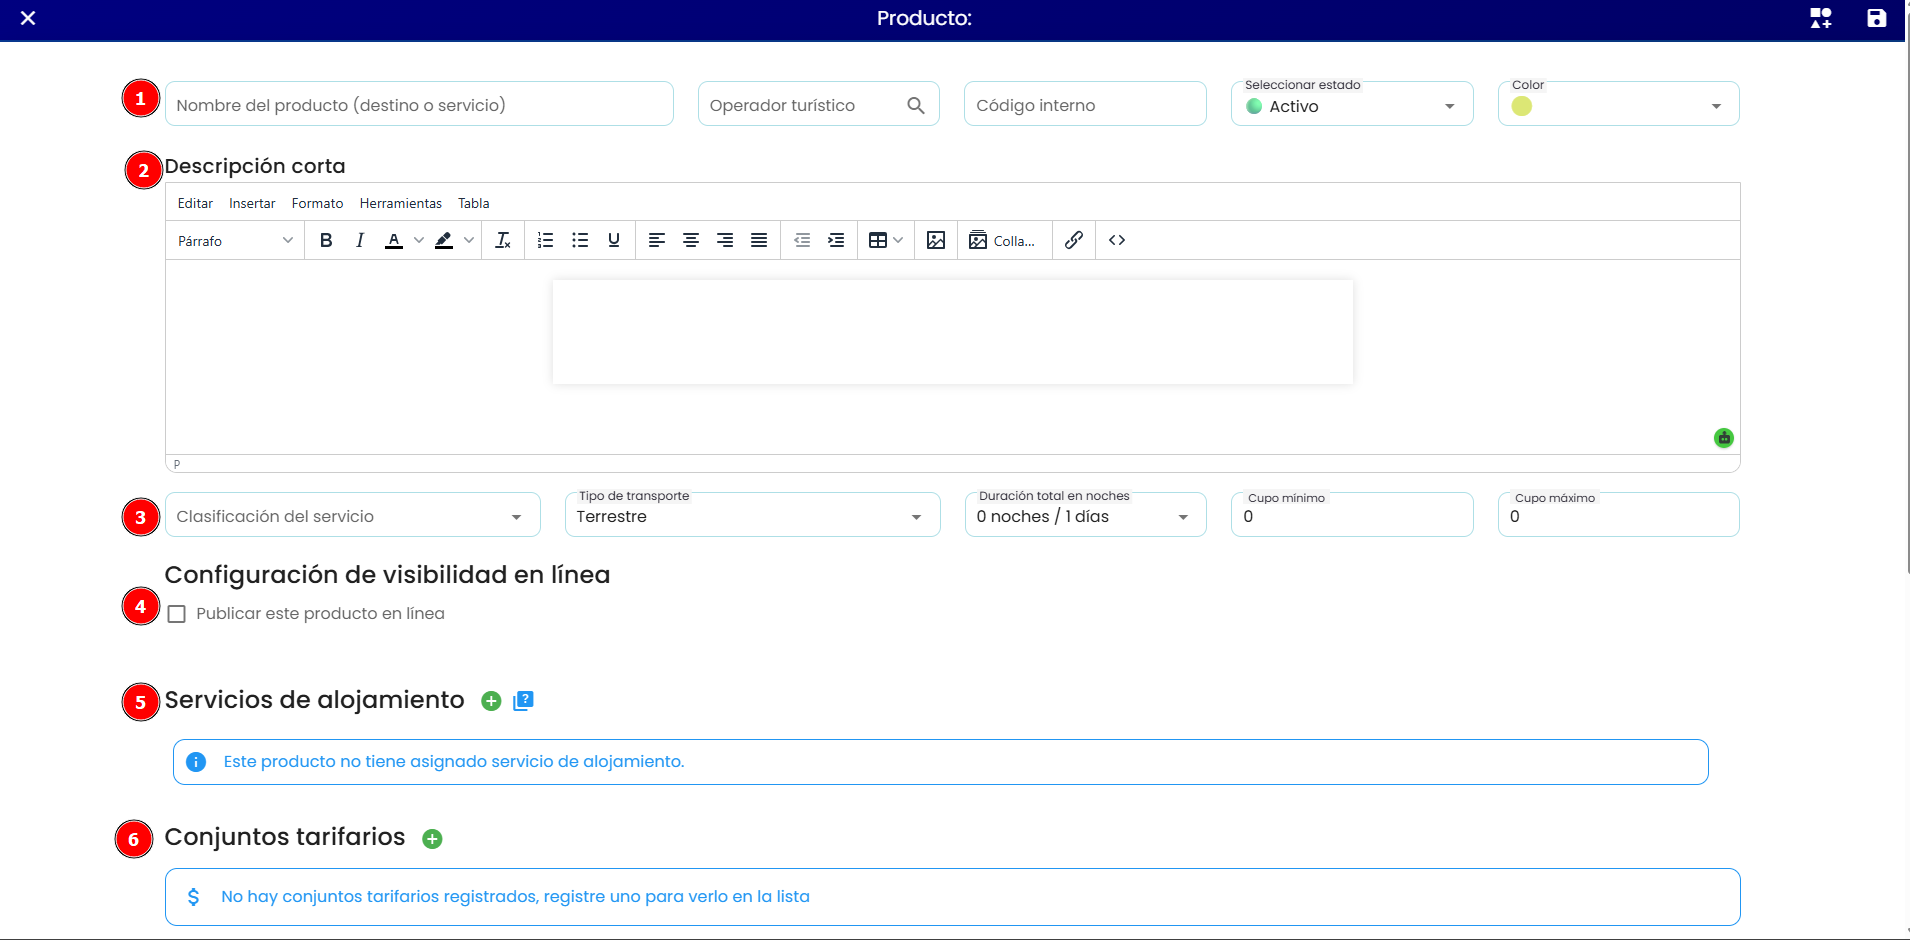This screenshot has height=940, width=1910.
Task: Click the save icon in the header
Action: [1876, 18]
